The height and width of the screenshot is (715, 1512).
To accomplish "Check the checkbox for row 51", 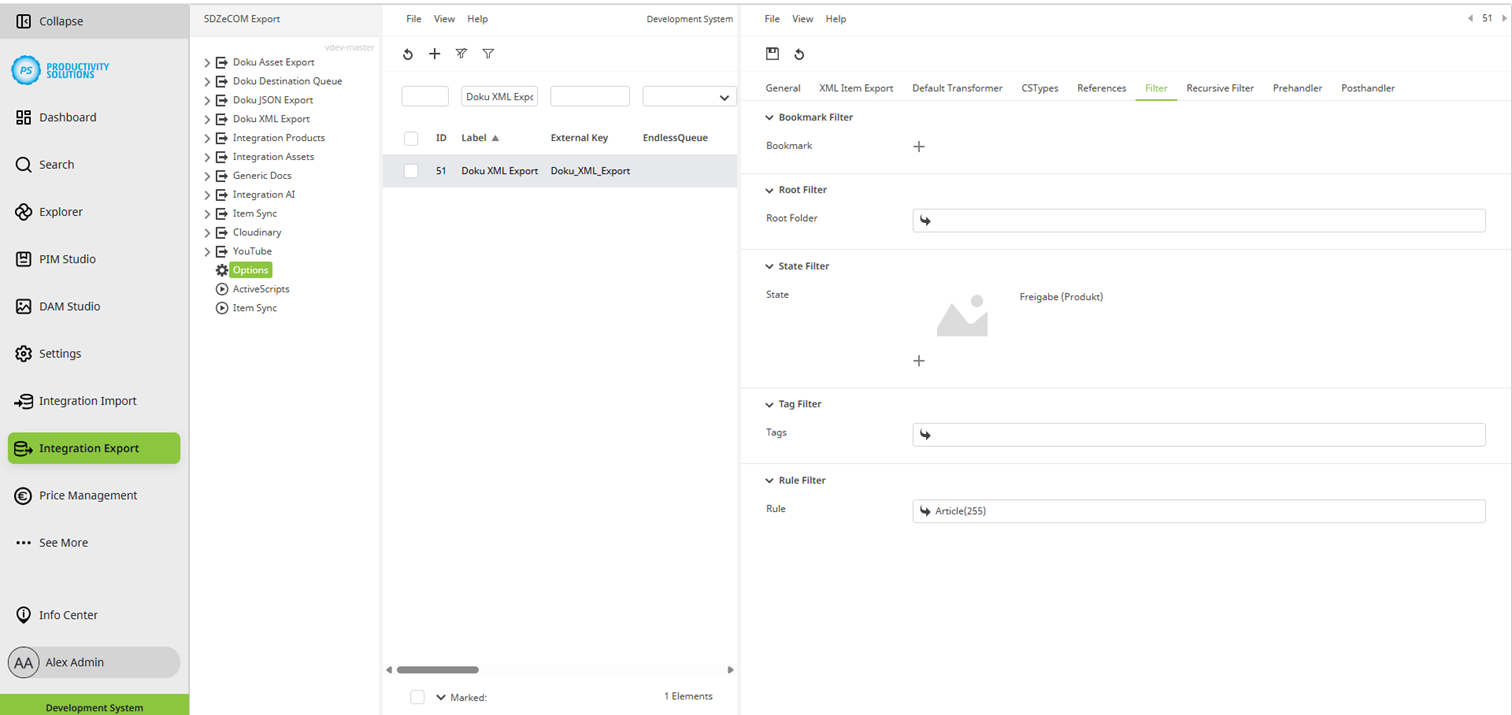I will [410, 170].
